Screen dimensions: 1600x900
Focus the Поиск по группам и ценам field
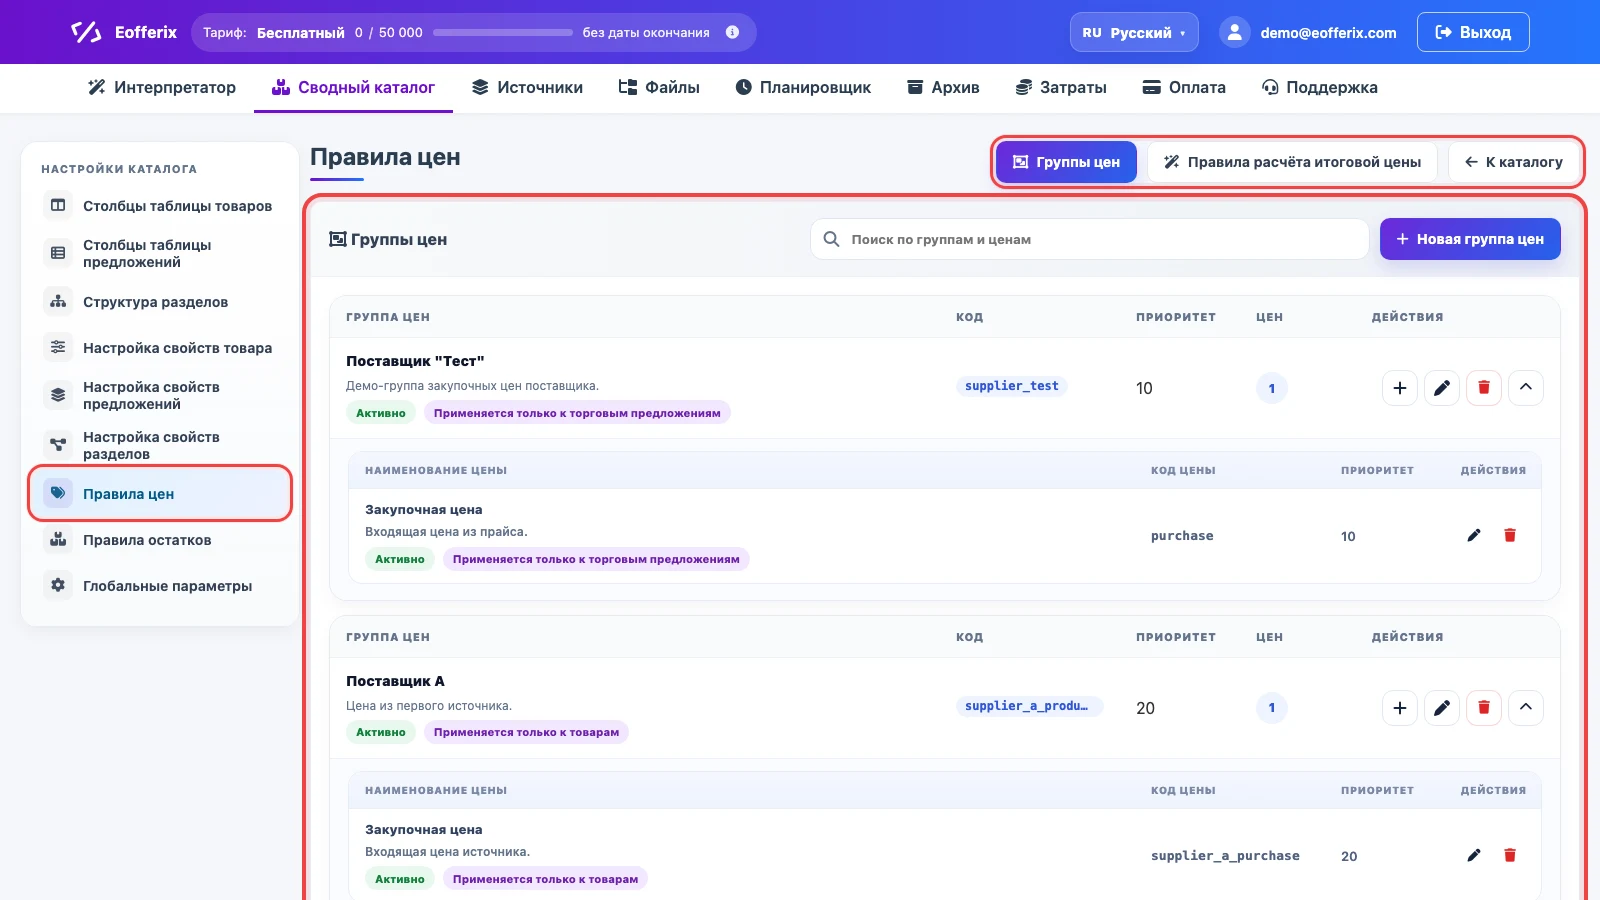click(x=1089, y=239)
